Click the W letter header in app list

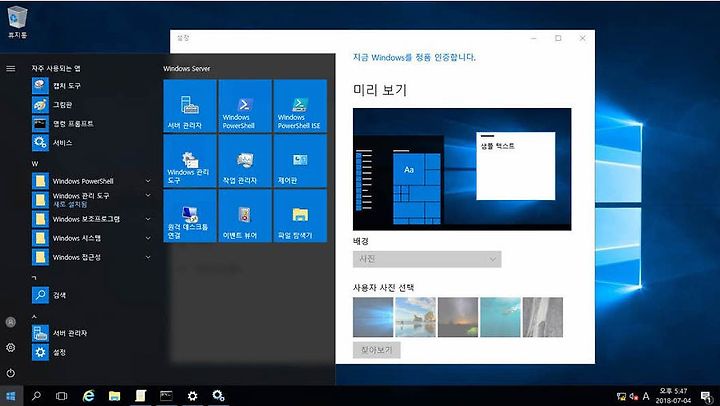pyautogui.click(x=34, y=164)
